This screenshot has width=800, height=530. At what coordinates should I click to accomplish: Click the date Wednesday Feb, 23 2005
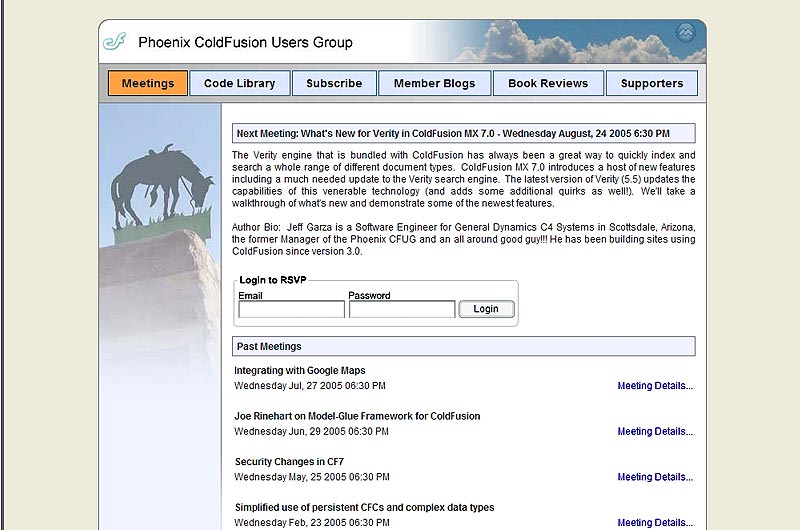click(x=312, y=523)
